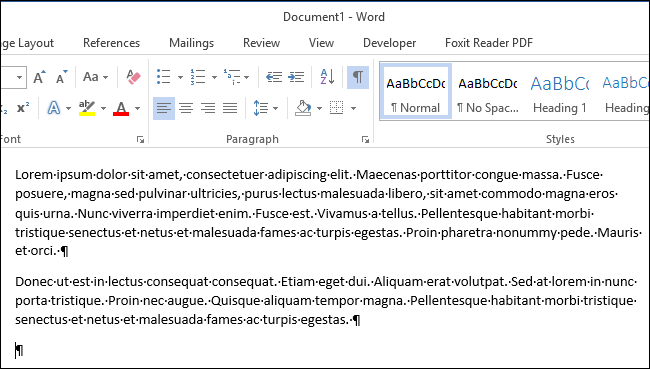Viewport: 650px width, 369px height.
Task: Apply bullet list formatting
Action: coord(164,77)
